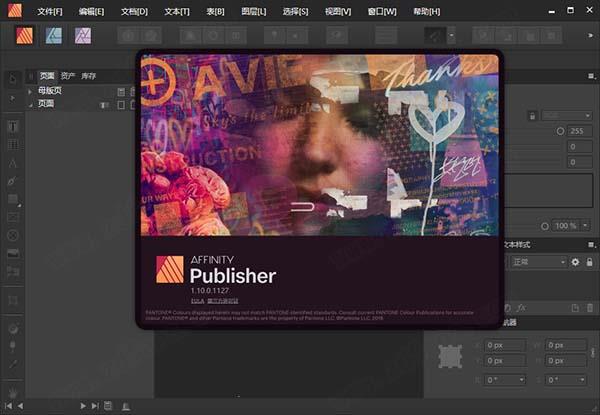The height and width of the screenshot is (415, 600).
Task: Click the trash icon in right panel
Action: [590, 308]
